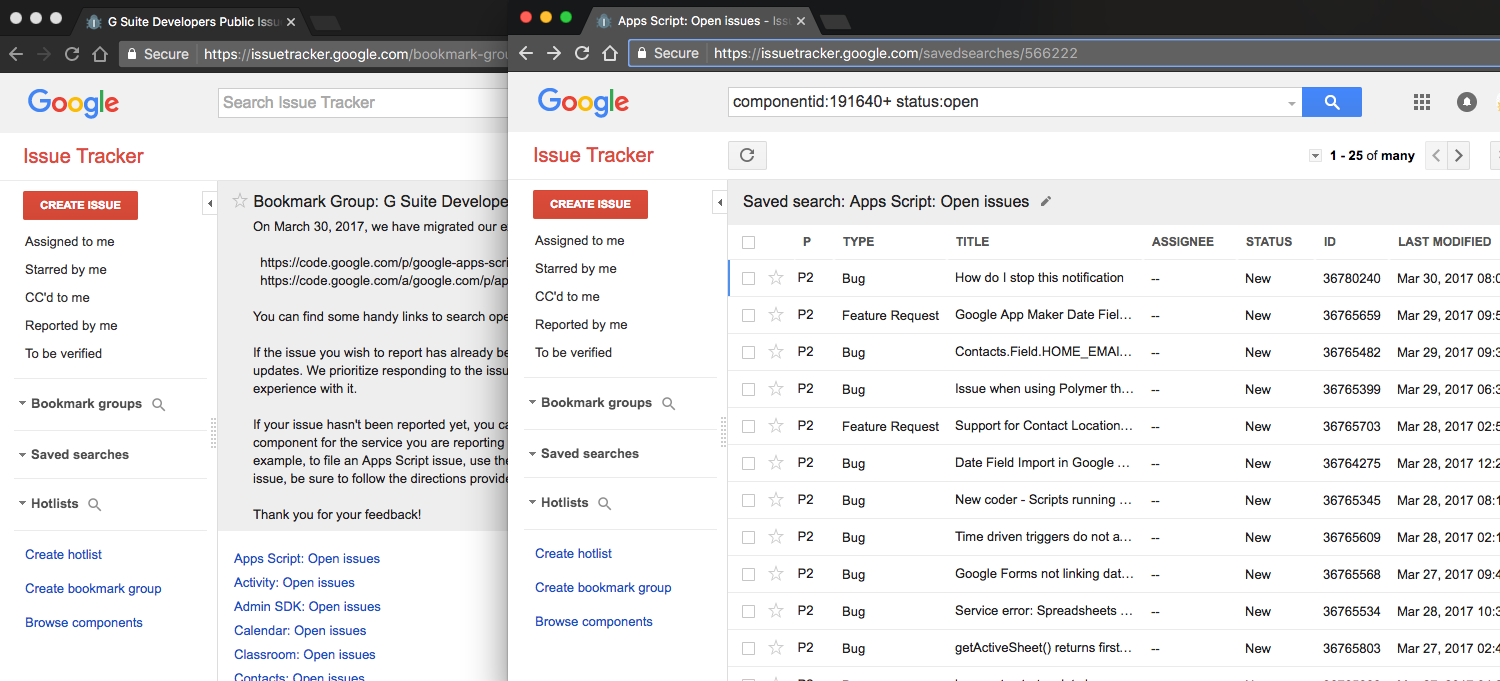Collapse sidebar arrow in front window
Screen dimensions: 1500x681
click(x=720, y=203)
